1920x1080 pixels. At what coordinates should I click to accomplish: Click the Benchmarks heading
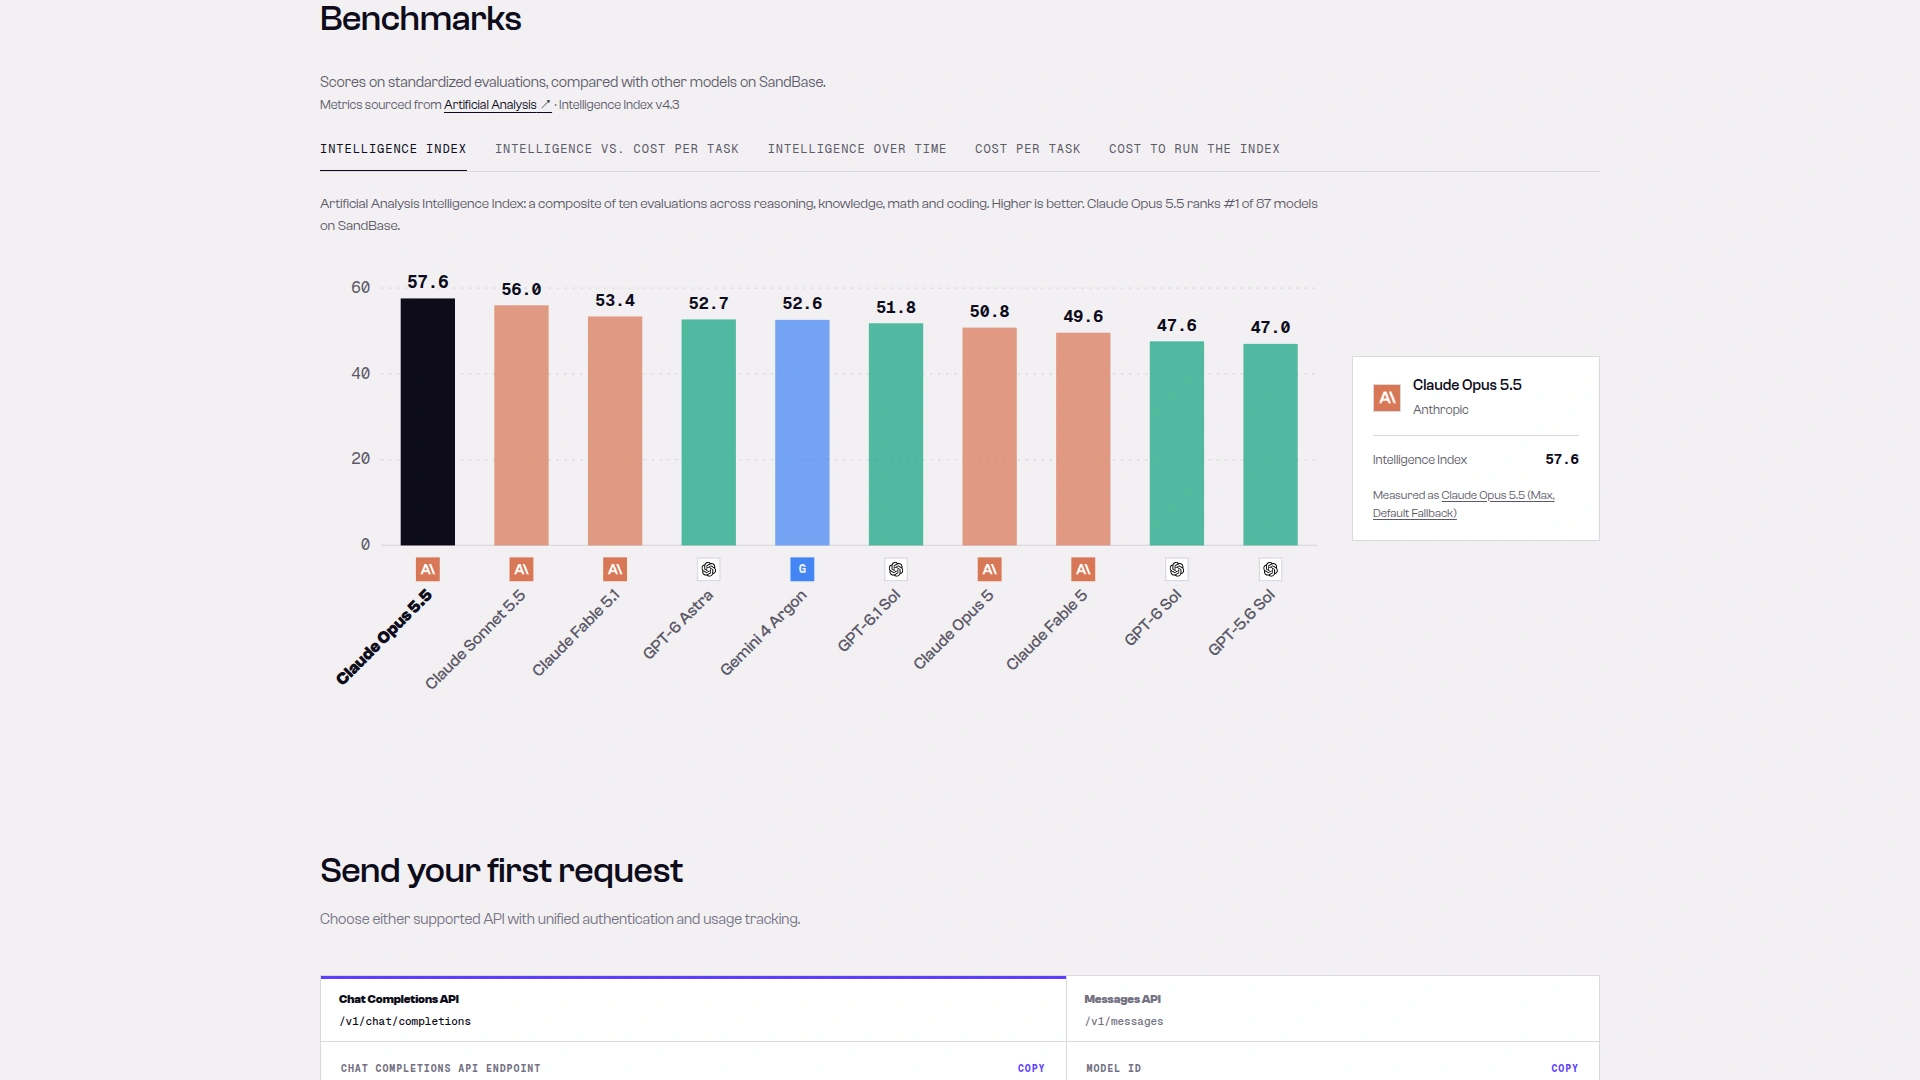click(x=420, y=19)
